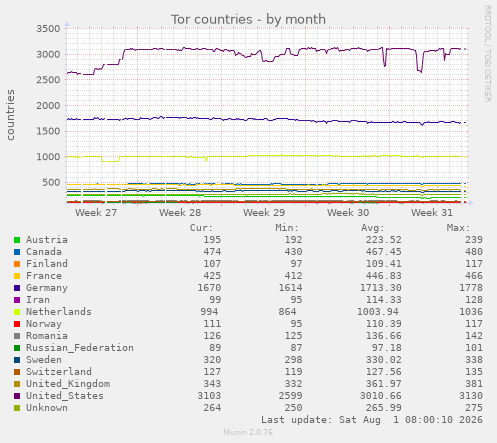Click the 'Max:' column header

pyautogui.click(x=458, y=228)
